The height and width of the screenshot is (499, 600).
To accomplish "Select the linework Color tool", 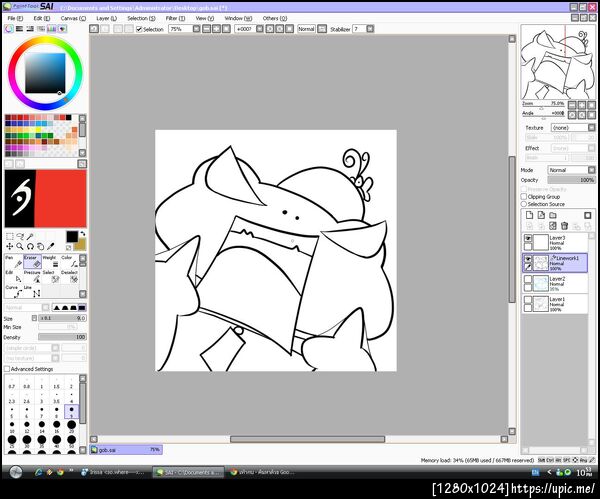I will coord(70,261).
